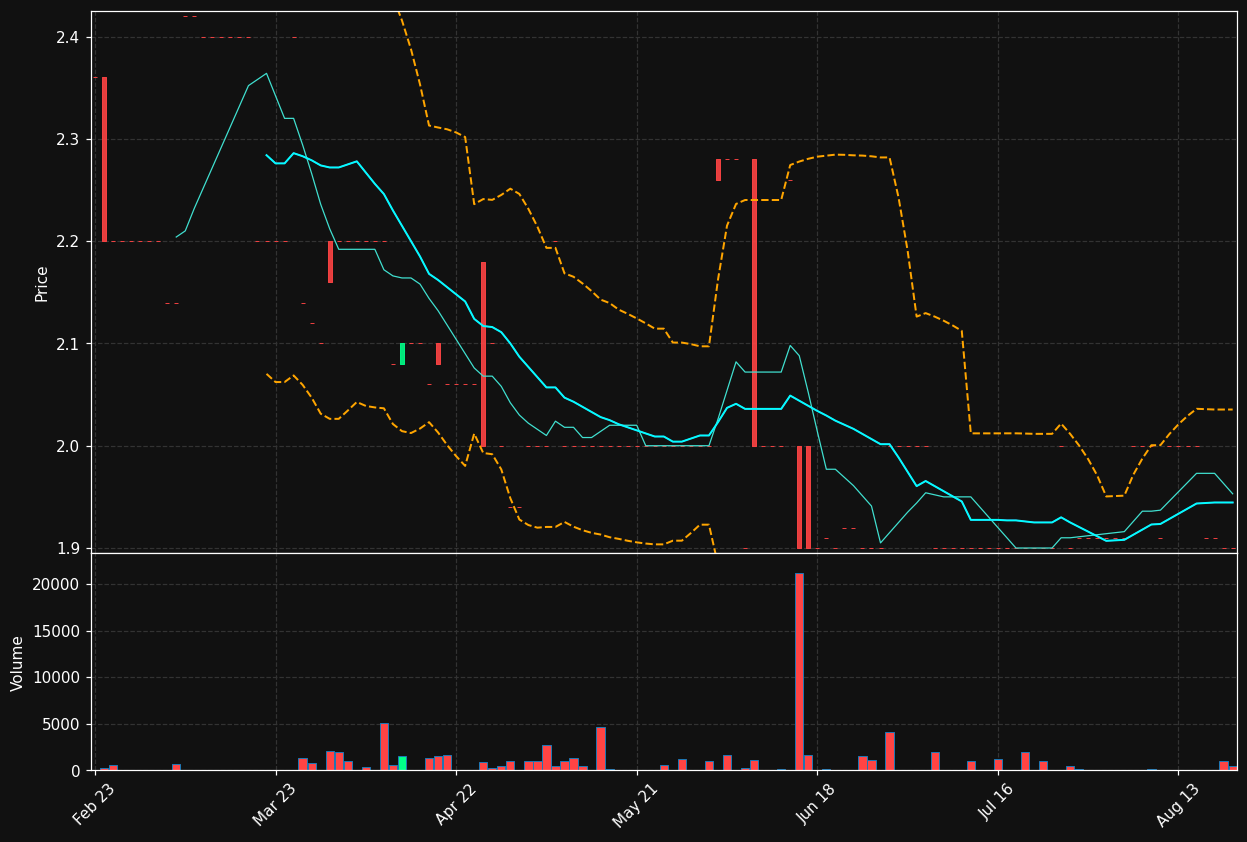Click the May 21 date label
This screenshot has height=842, width=1247.
pos(635,805)
